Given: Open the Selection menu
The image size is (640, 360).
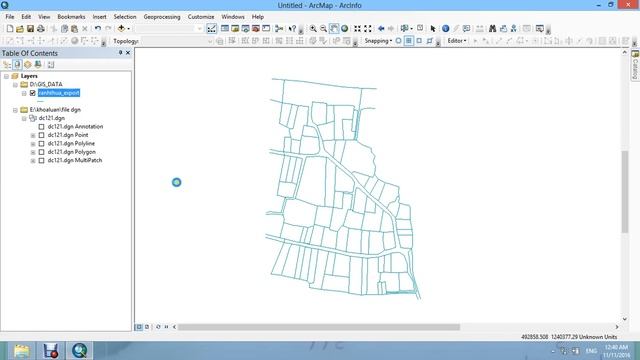Looking at the screenshot, I should tap(125, 17).
